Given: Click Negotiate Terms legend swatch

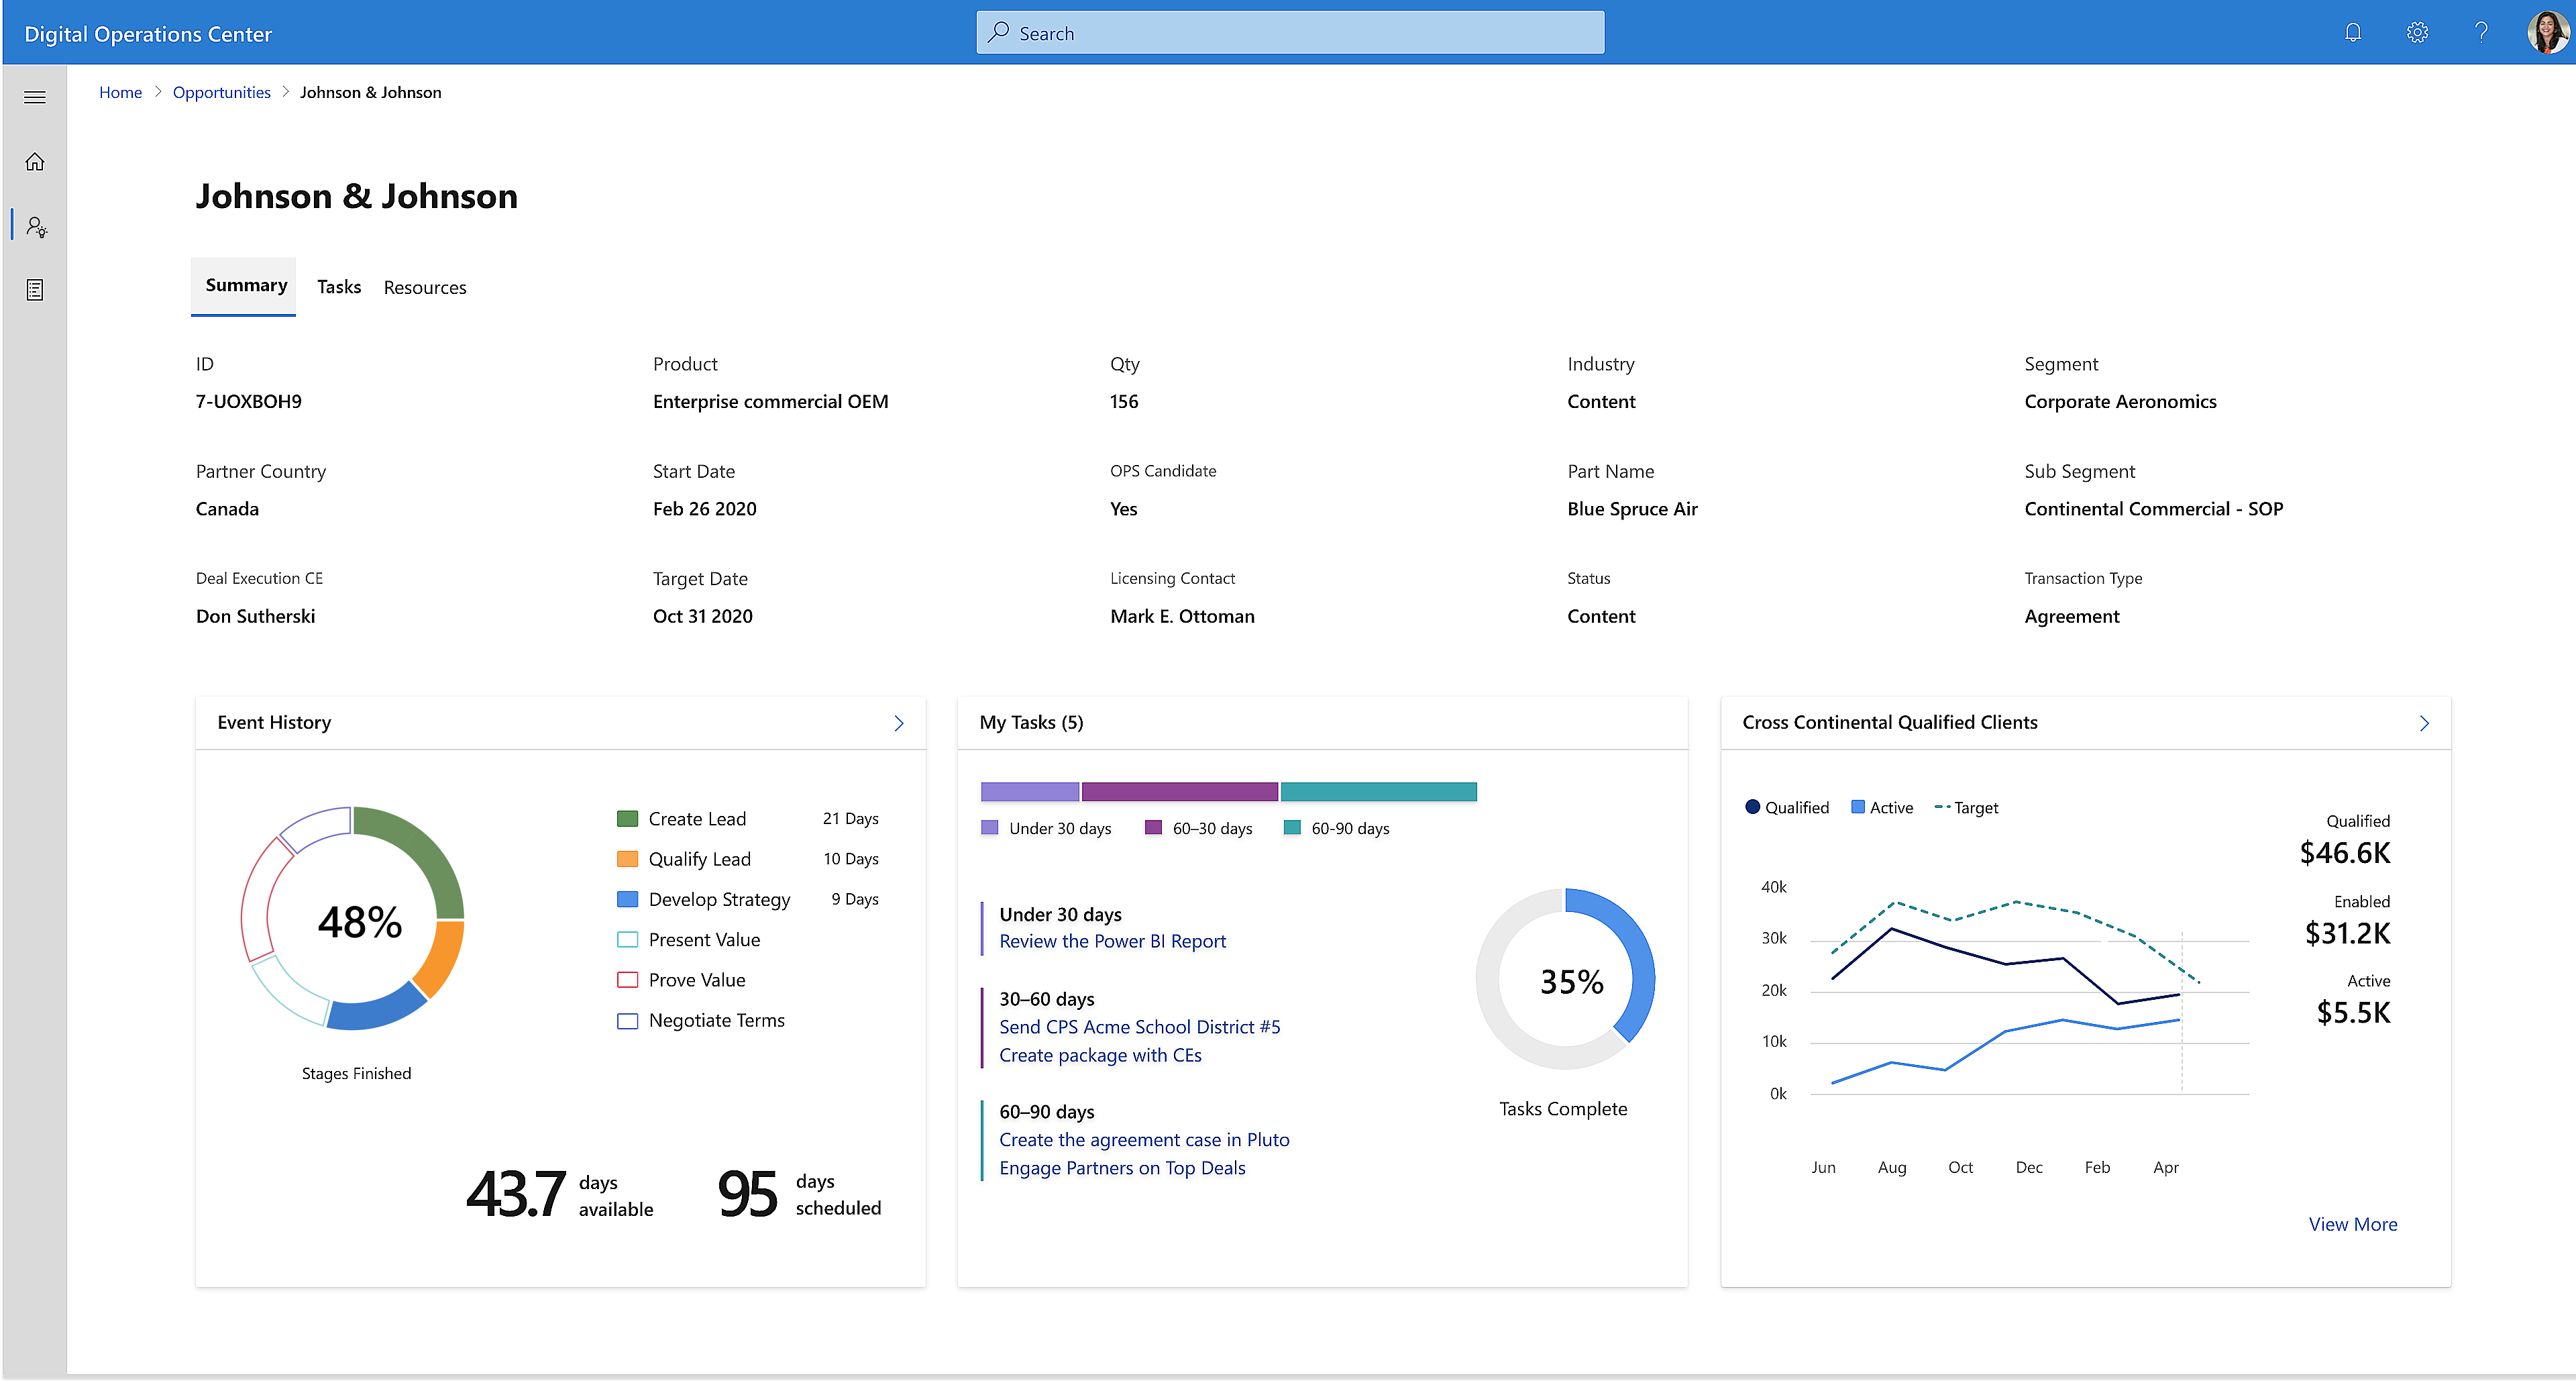Looking at the screenshot, I should [x=627, y=1021].
